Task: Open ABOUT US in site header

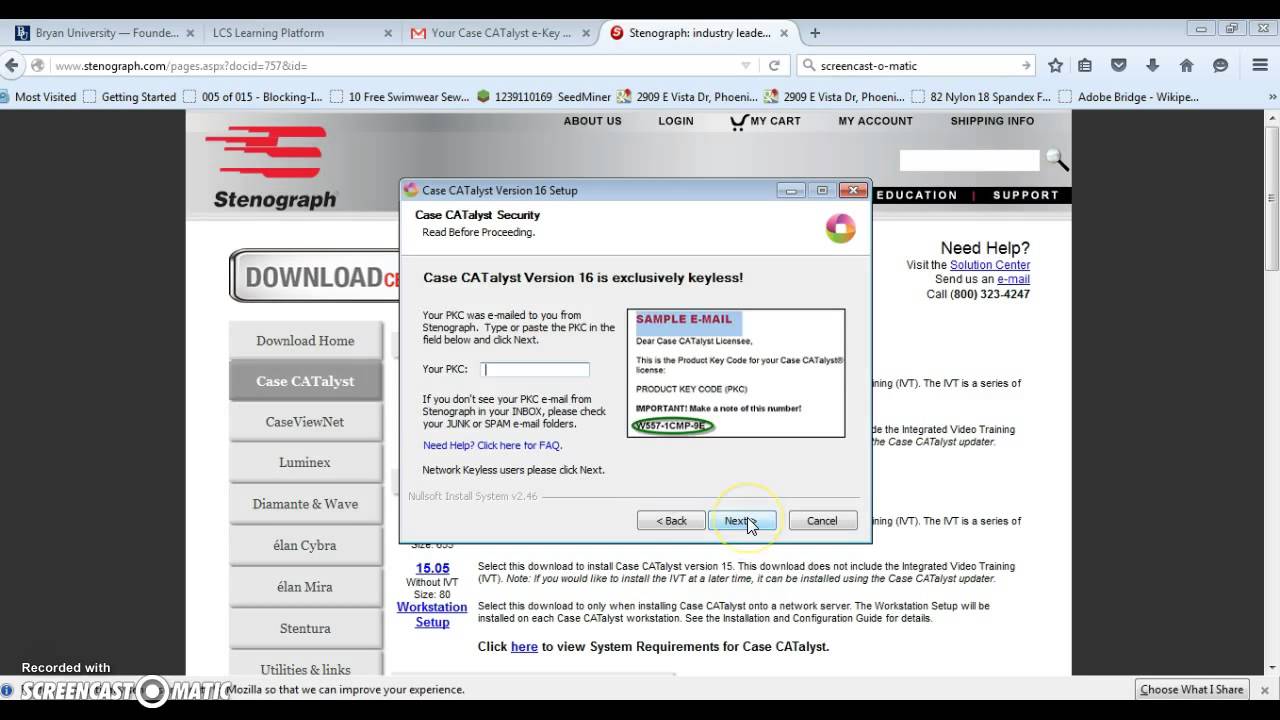Action: tap(592, 121)
